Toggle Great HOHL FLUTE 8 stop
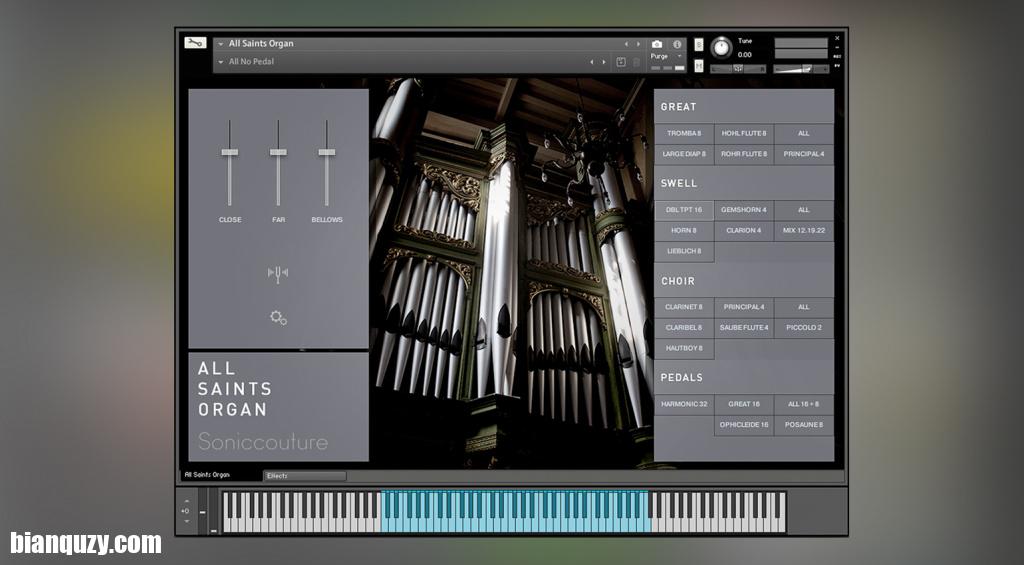 point(744,133)
